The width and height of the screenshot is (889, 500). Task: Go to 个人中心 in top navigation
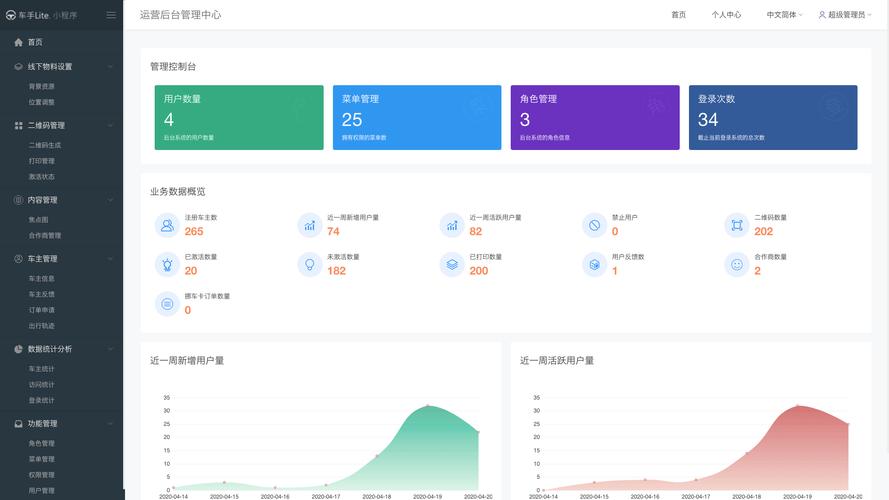(x=726, y=15)
